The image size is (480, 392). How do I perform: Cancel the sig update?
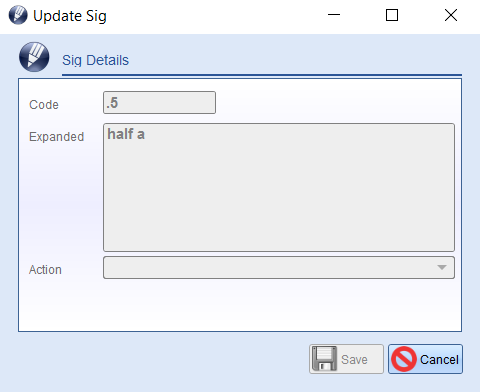click(x=425, y=359)
